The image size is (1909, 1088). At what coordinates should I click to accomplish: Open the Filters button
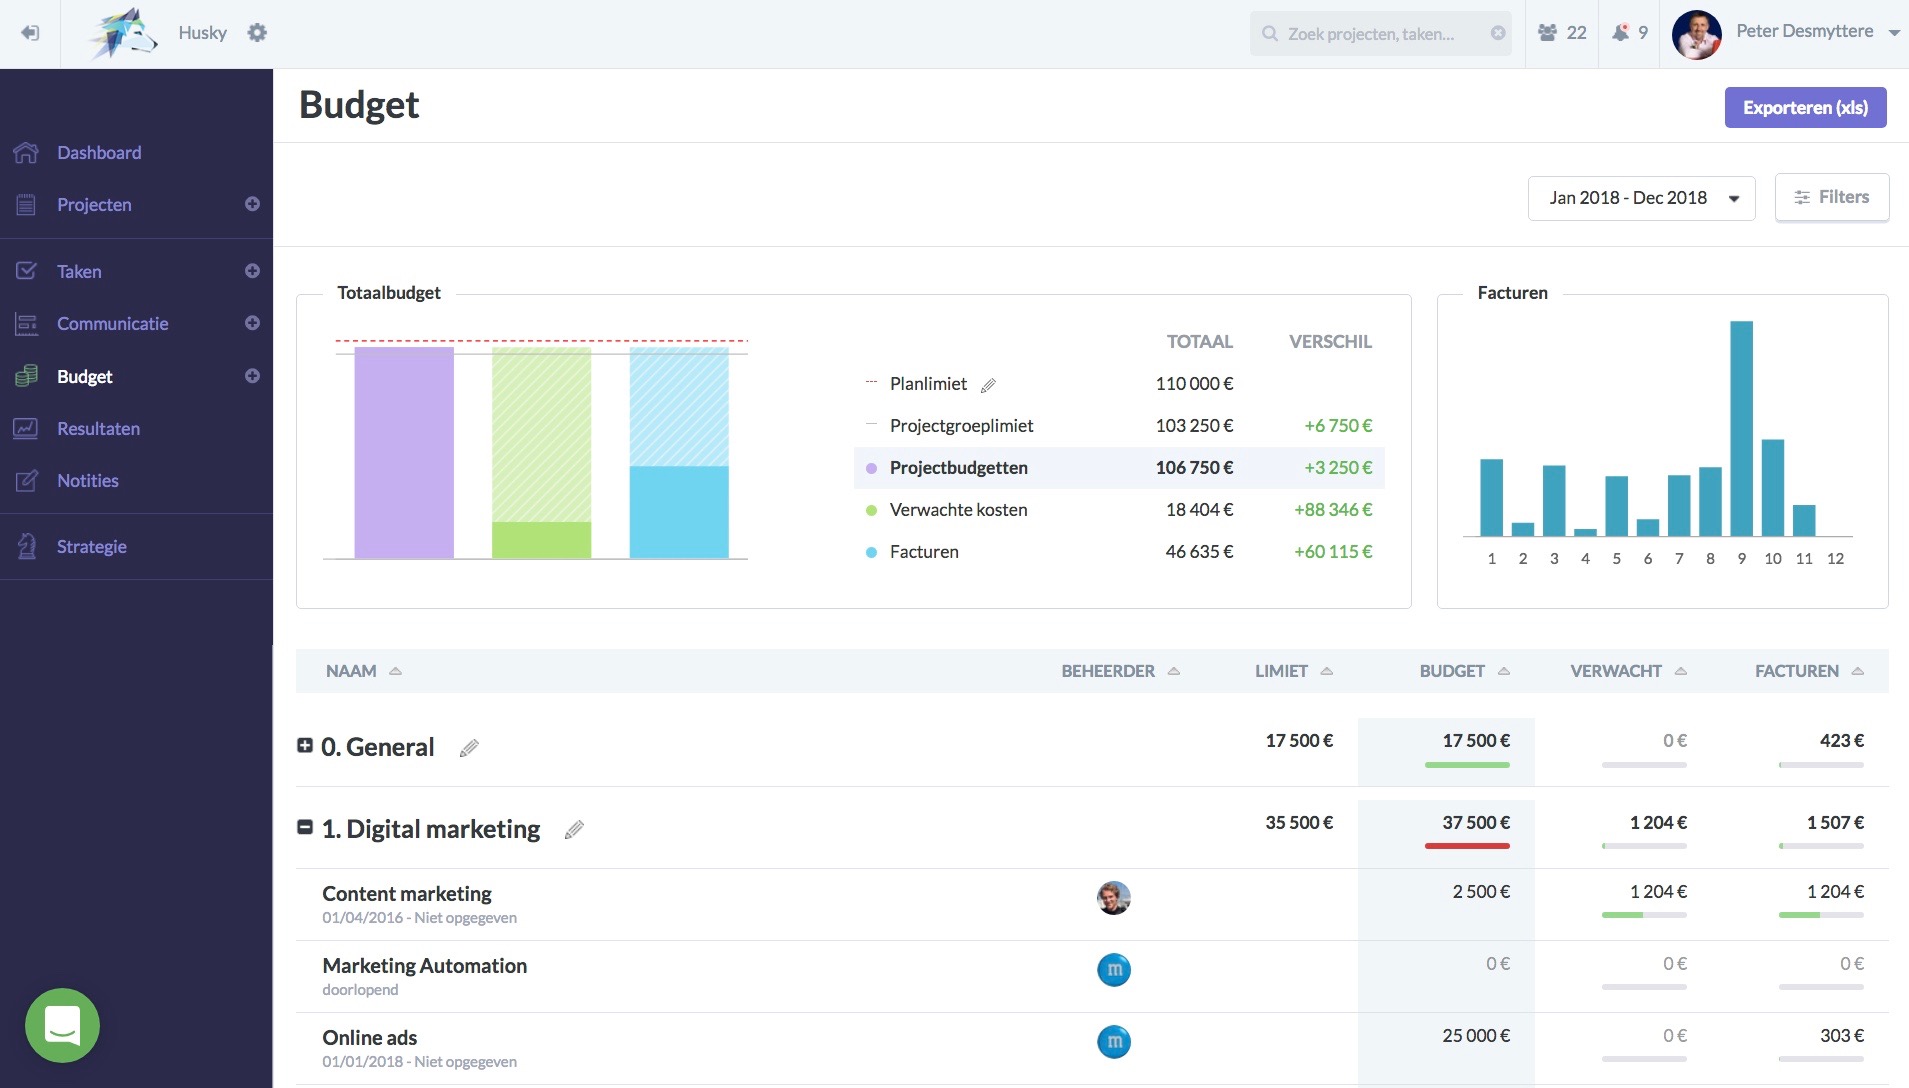[1831, 197]
